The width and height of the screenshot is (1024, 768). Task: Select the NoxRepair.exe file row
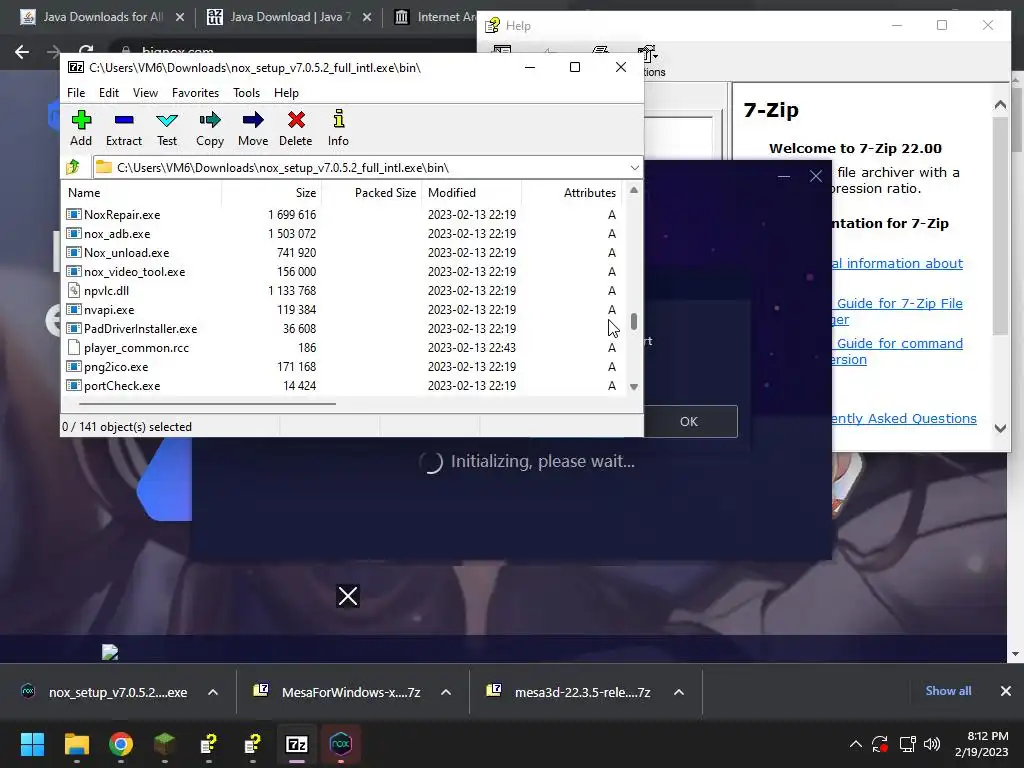[343, 214]
